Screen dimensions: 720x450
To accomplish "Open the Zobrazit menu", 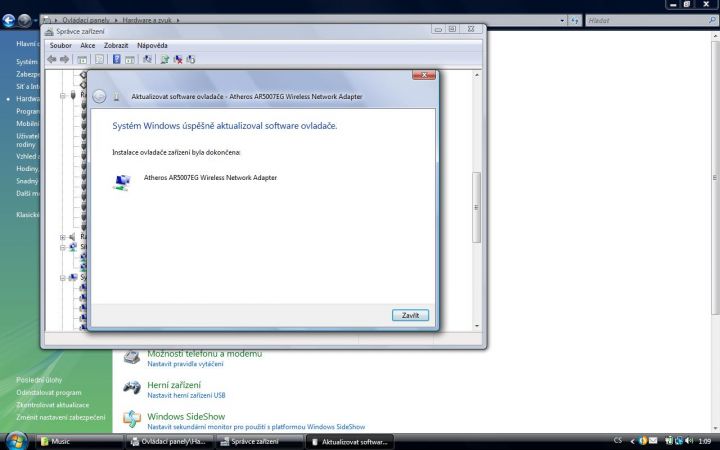I will point(116,45).
